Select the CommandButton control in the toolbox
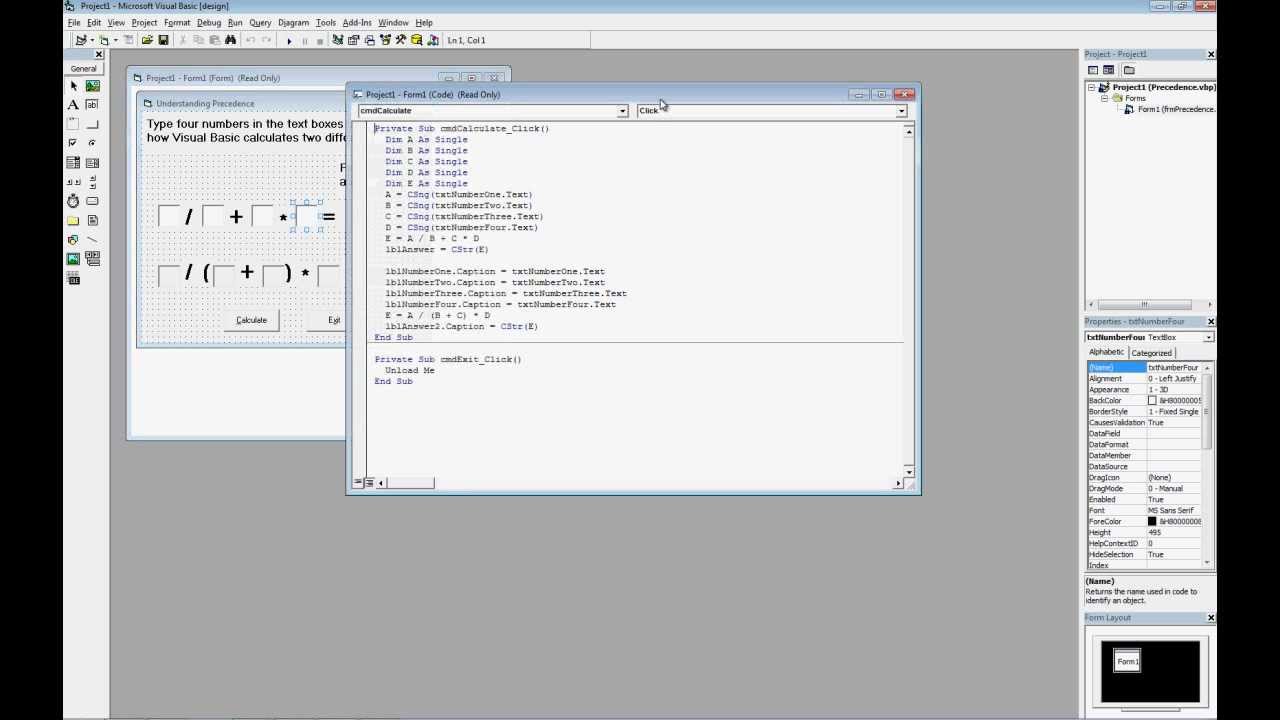Screen dimensions: 1280x720 point(92,124)
